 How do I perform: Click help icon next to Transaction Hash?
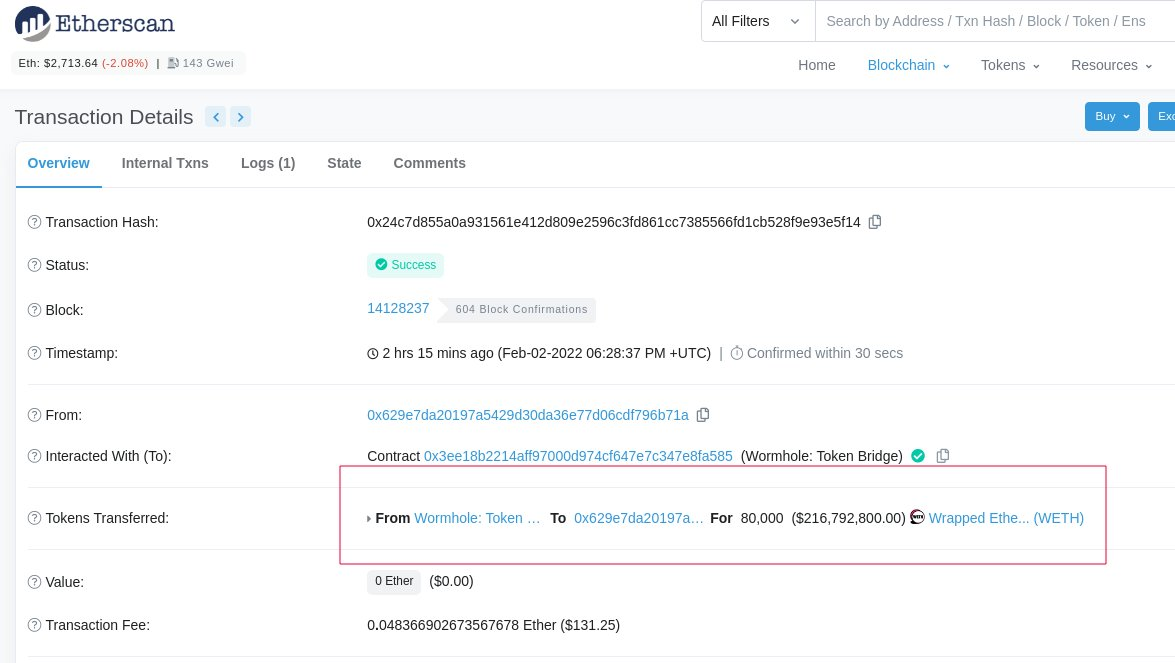[34, 222]
